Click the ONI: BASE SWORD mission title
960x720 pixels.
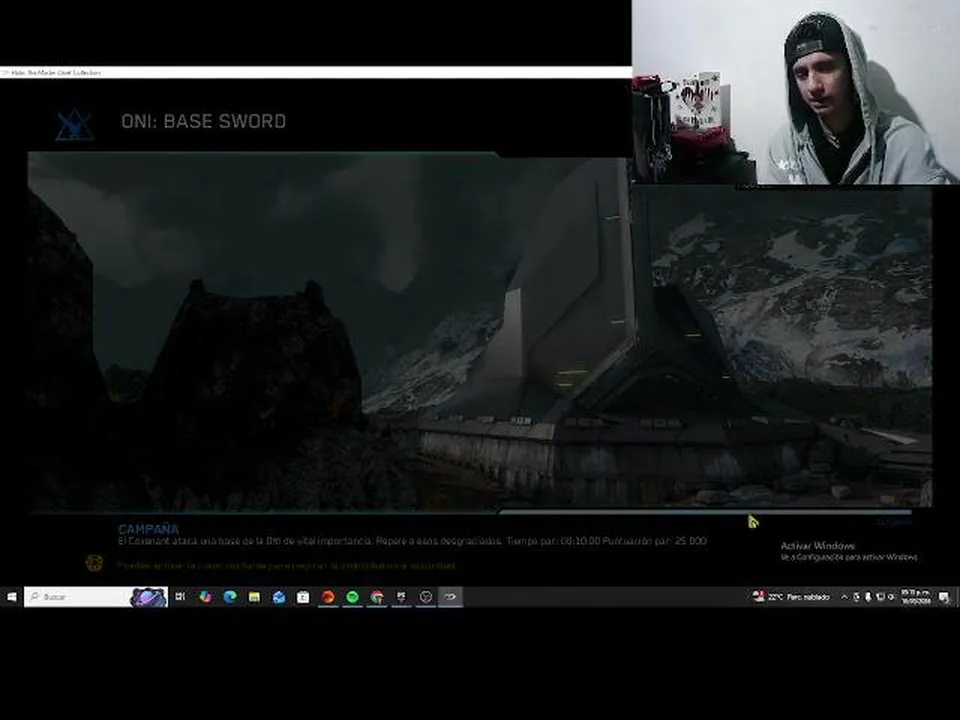(x=204, y=121)
